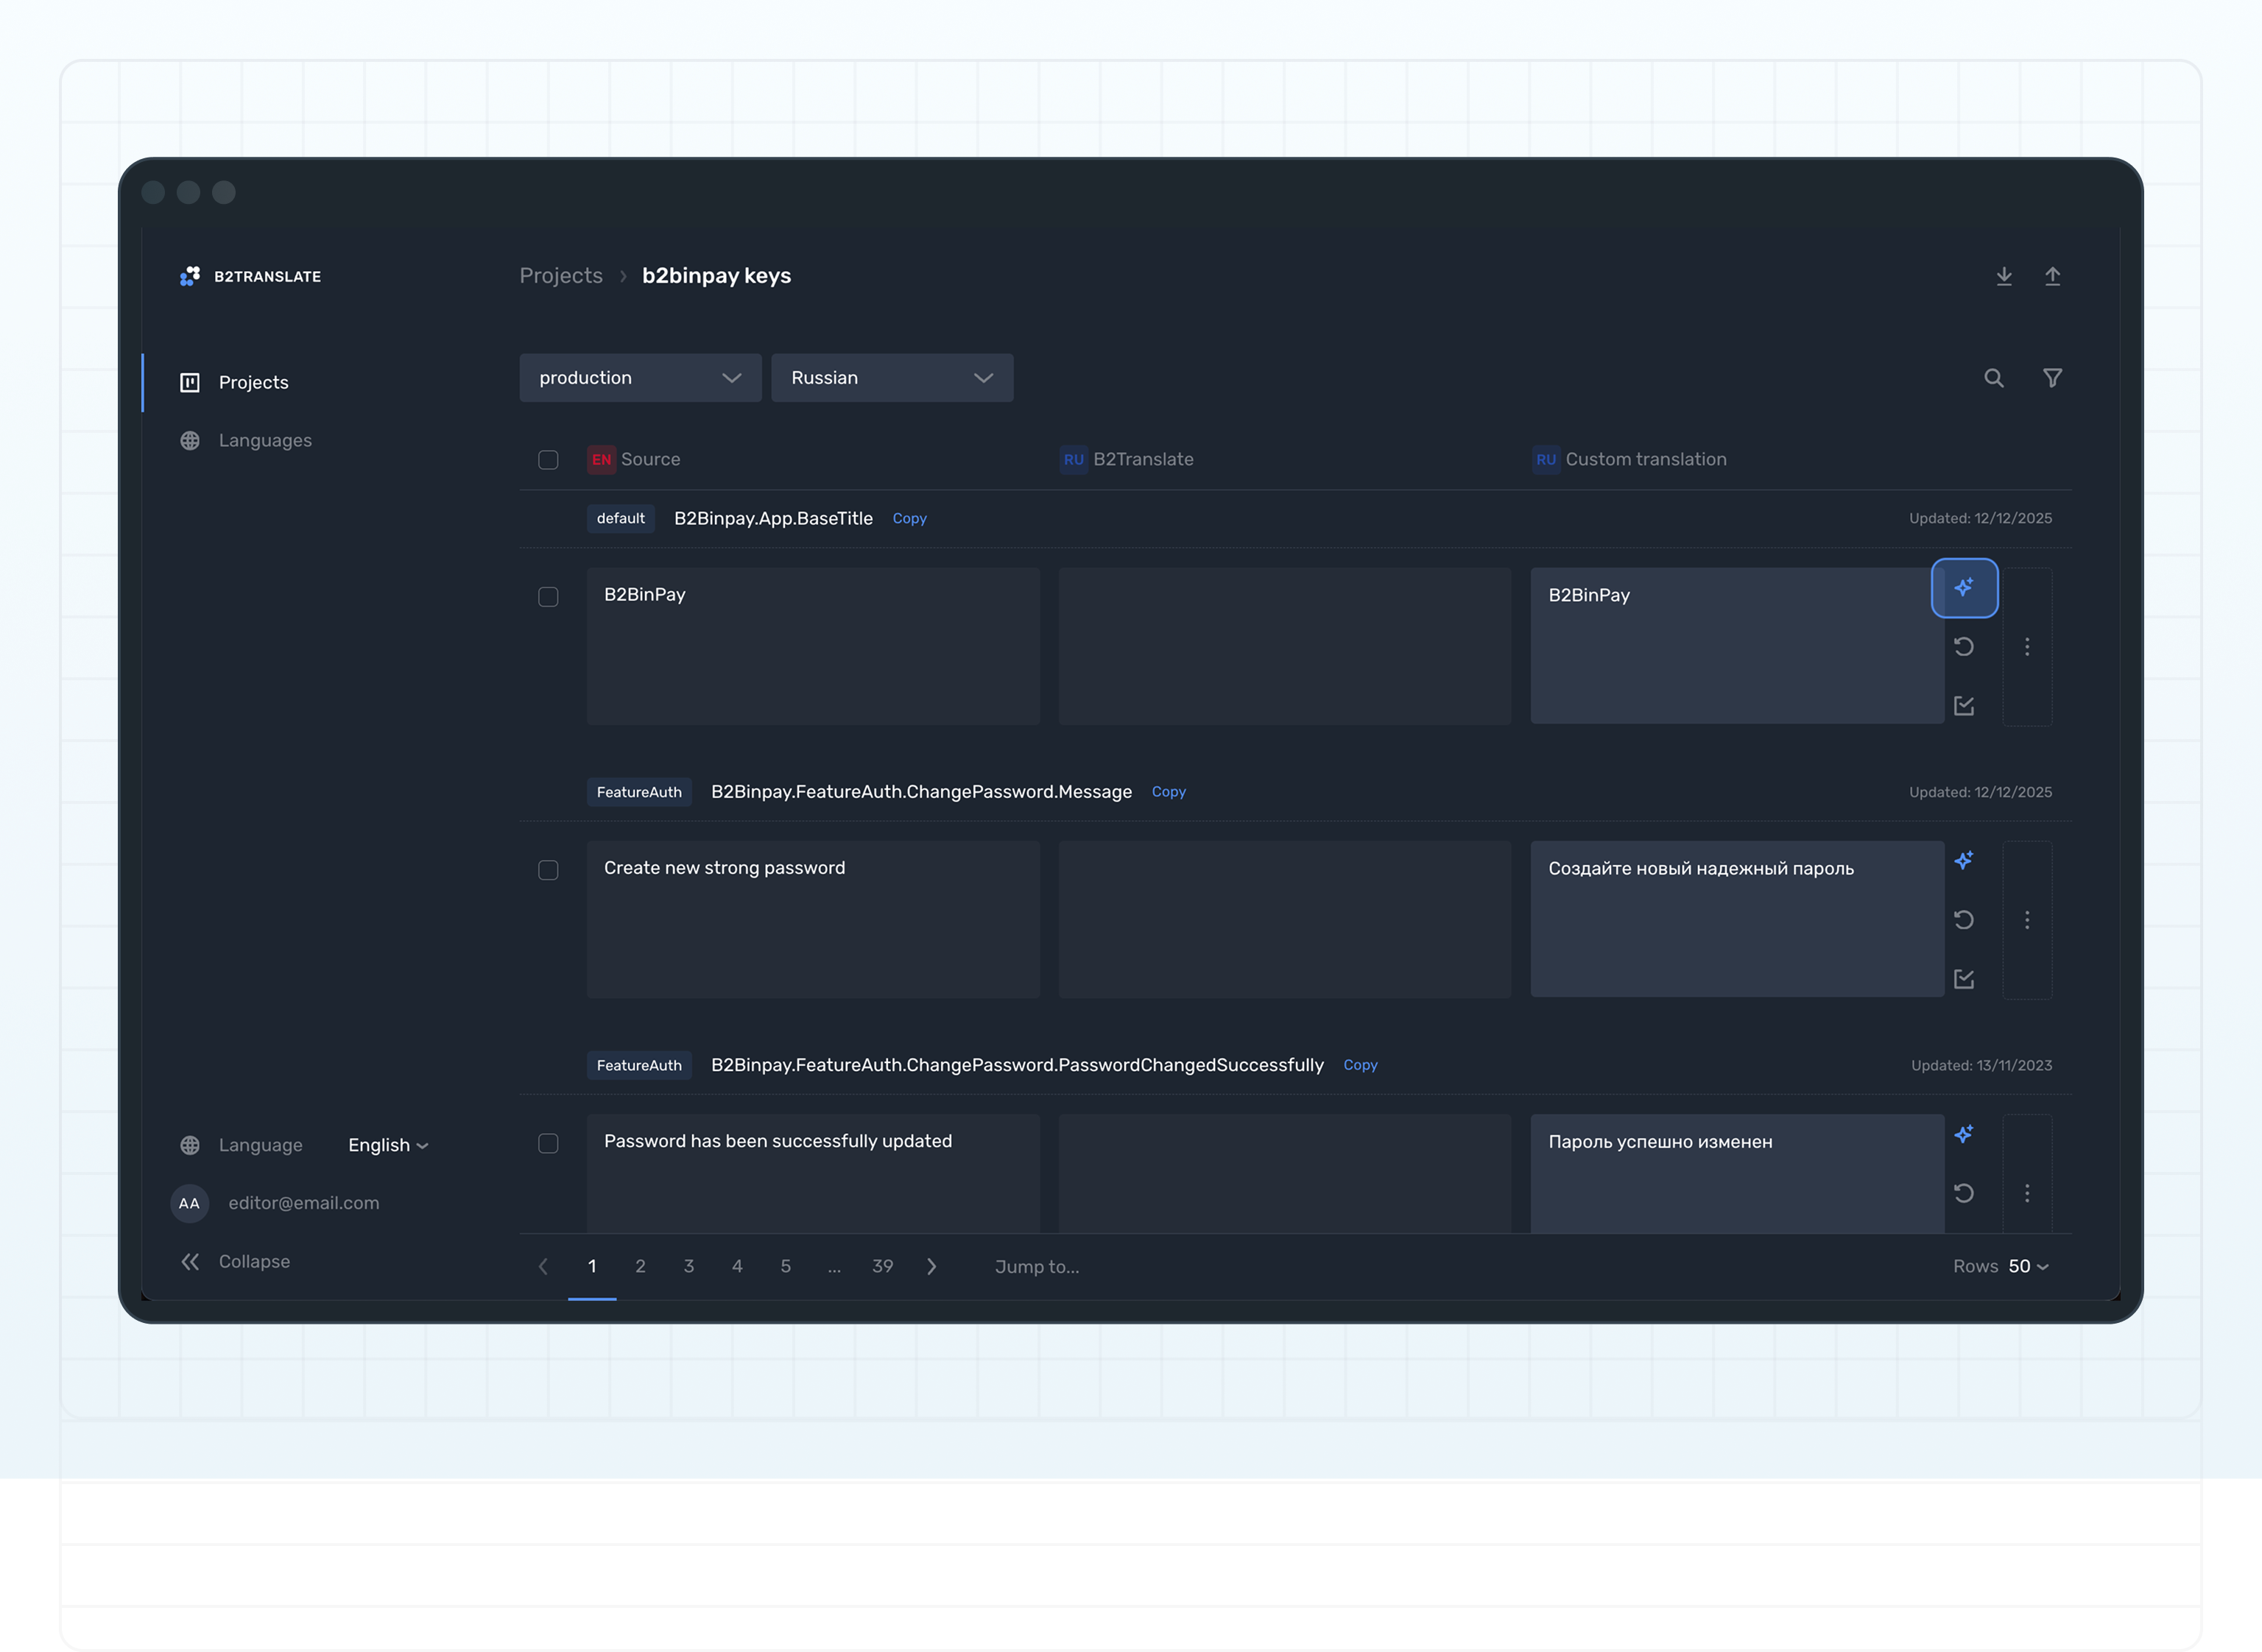Open the filter icon next to search
The image size is (2262, 1652).
pos(2052,378)
